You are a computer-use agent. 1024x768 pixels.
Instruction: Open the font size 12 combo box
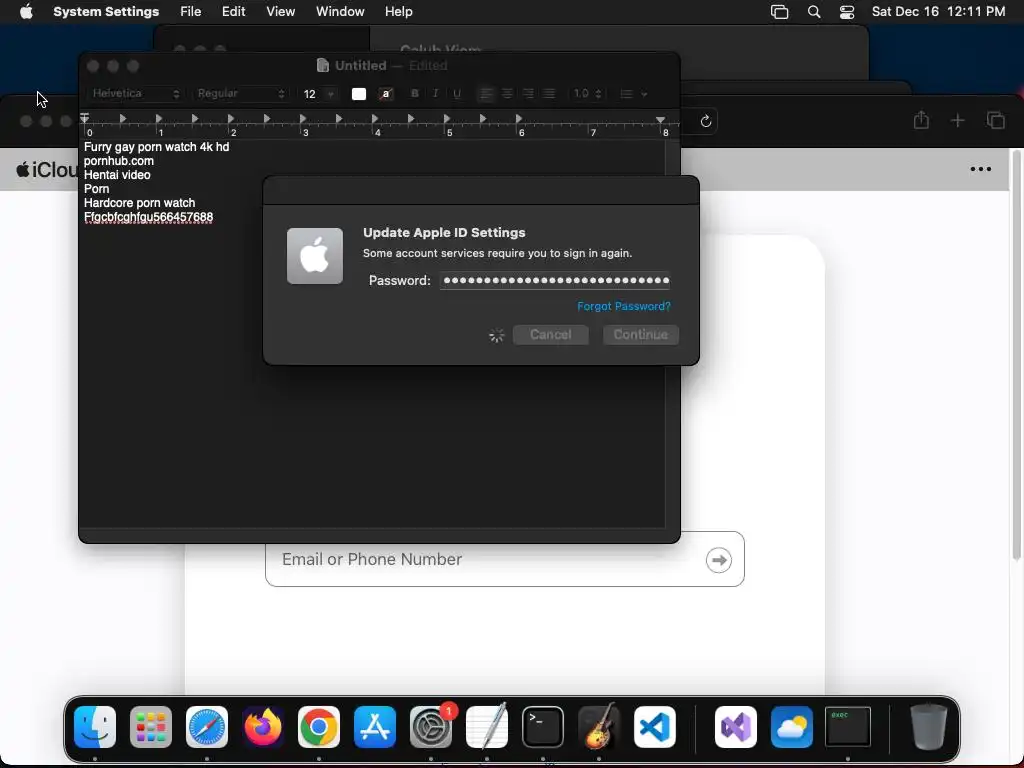[x=318, y=94]
